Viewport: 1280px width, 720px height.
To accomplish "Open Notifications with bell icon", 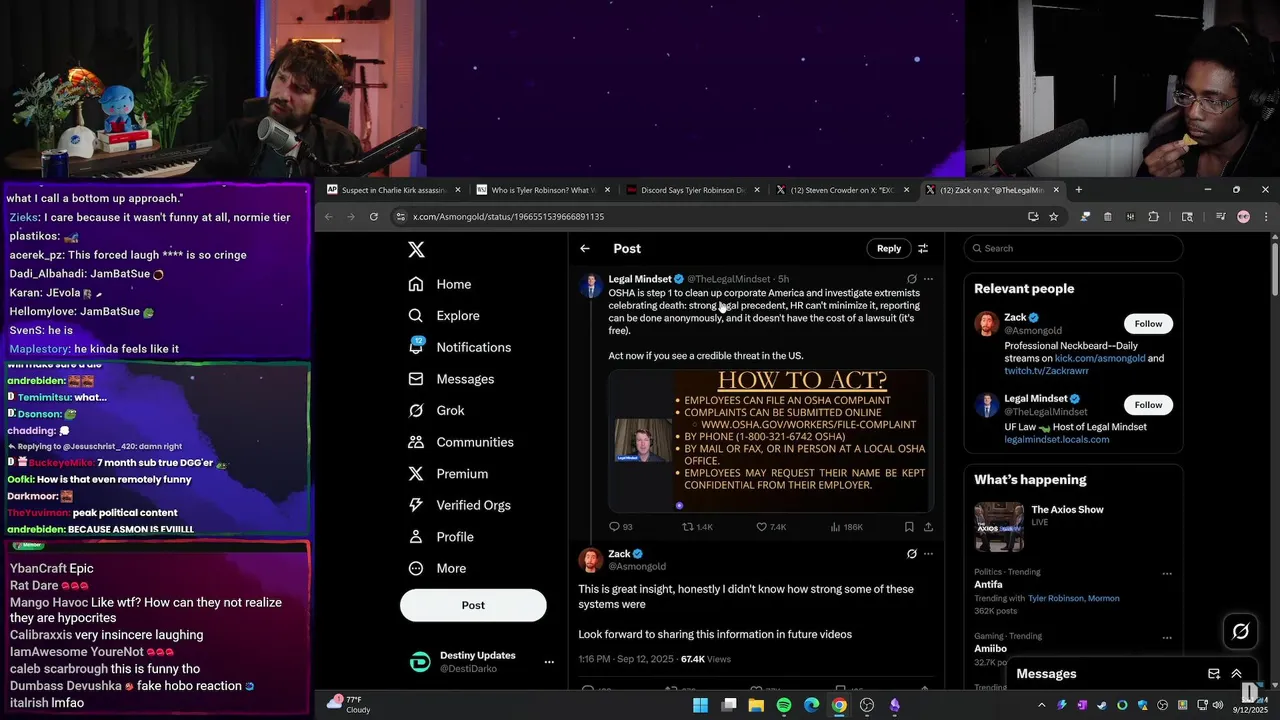I will pos(460,347).
